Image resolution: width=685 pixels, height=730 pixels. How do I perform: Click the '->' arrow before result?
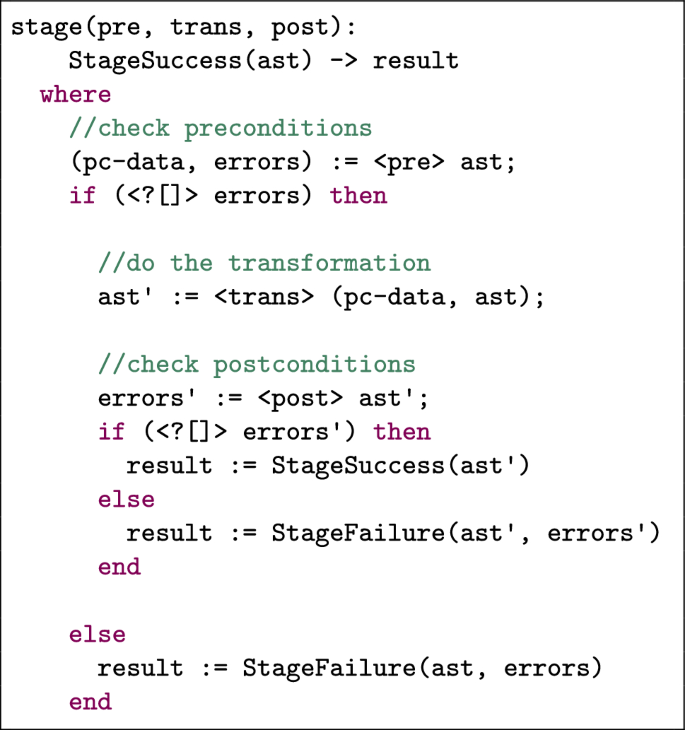[344, 60]
